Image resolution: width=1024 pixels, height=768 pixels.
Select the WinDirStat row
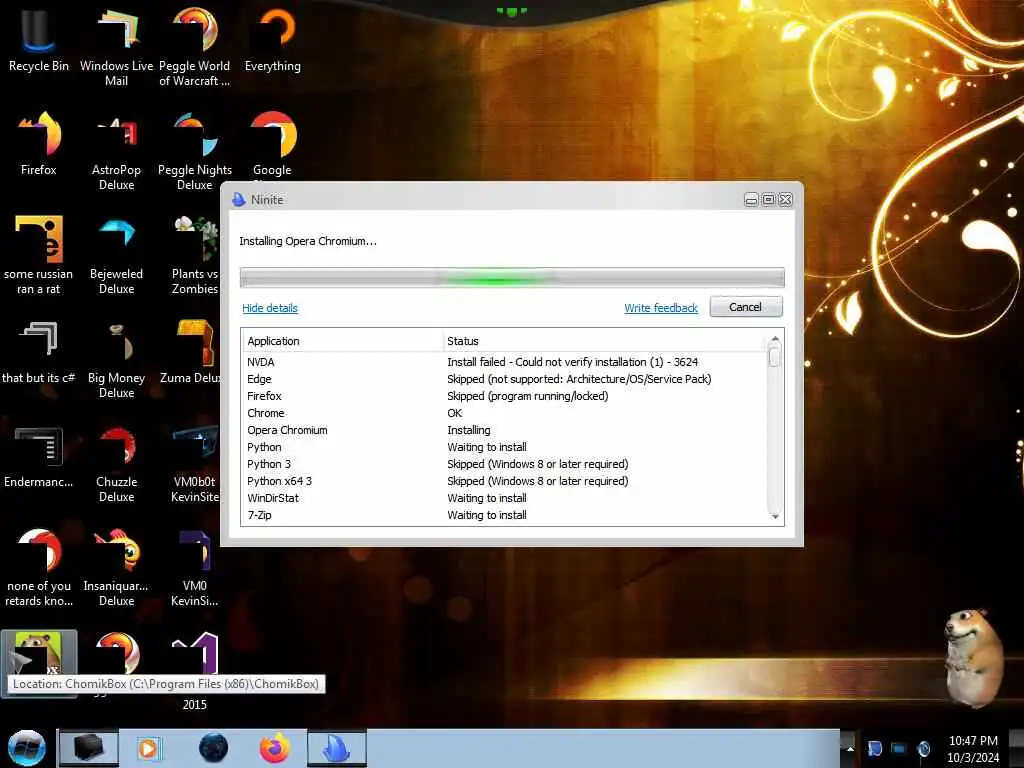[x=504, y=498]
